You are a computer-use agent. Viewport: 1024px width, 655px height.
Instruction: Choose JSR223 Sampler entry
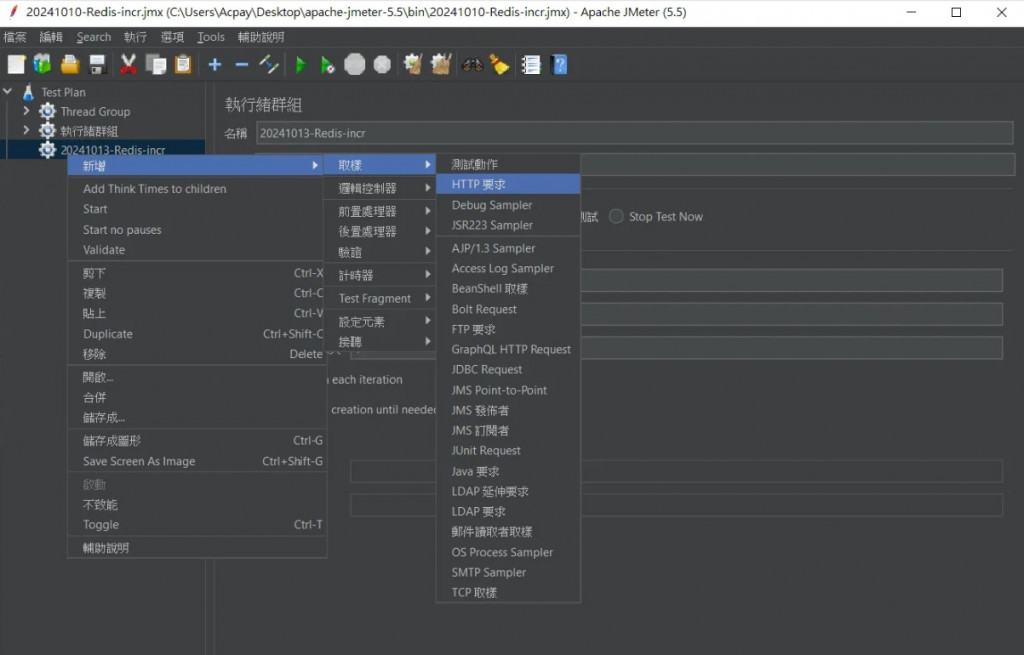[508, 225]
